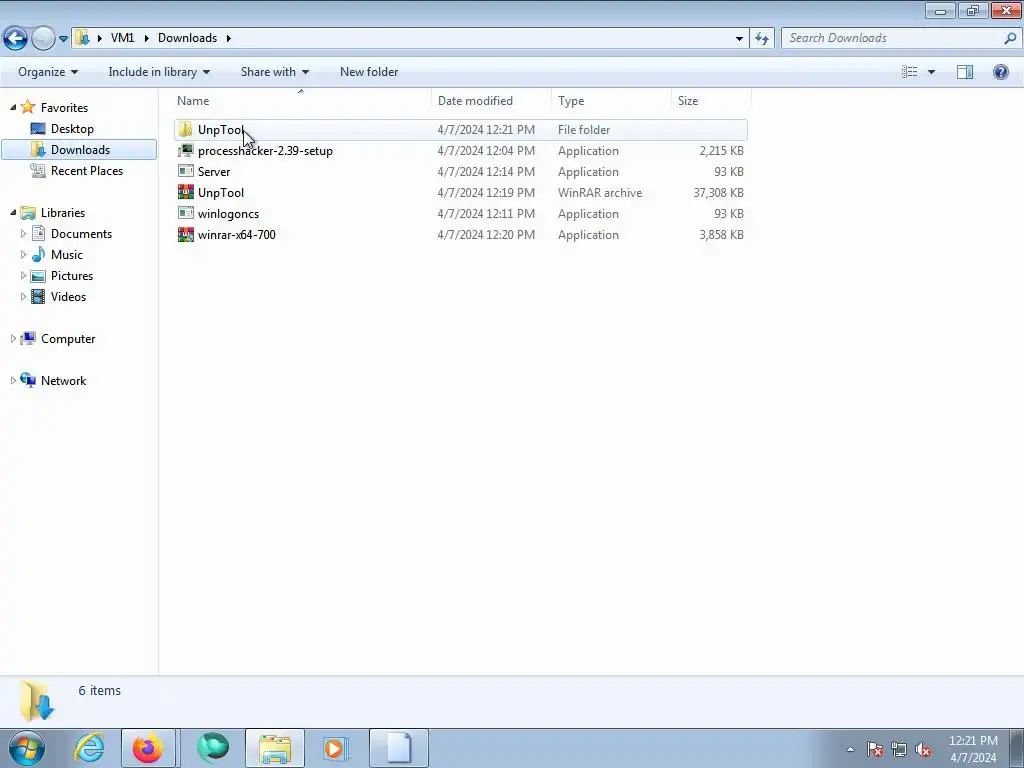Open Windows Media Player from taskbar
1024x768 pixels.
point(336,748)
